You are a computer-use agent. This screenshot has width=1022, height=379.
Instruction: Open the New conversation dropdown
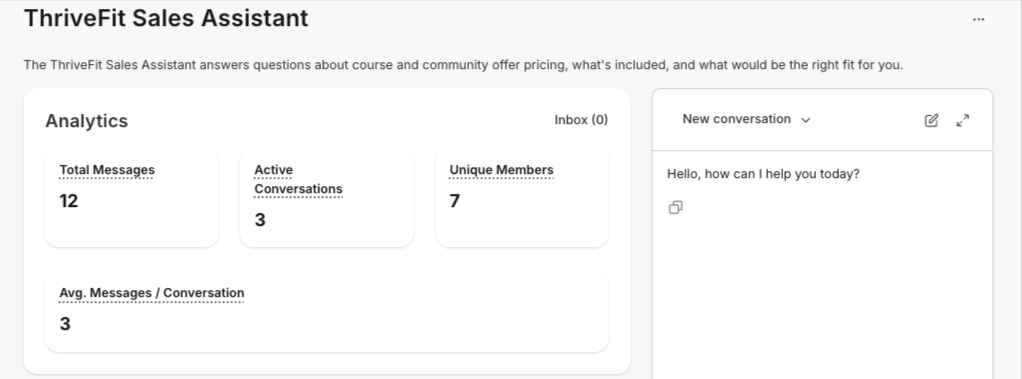click(746, 119)
